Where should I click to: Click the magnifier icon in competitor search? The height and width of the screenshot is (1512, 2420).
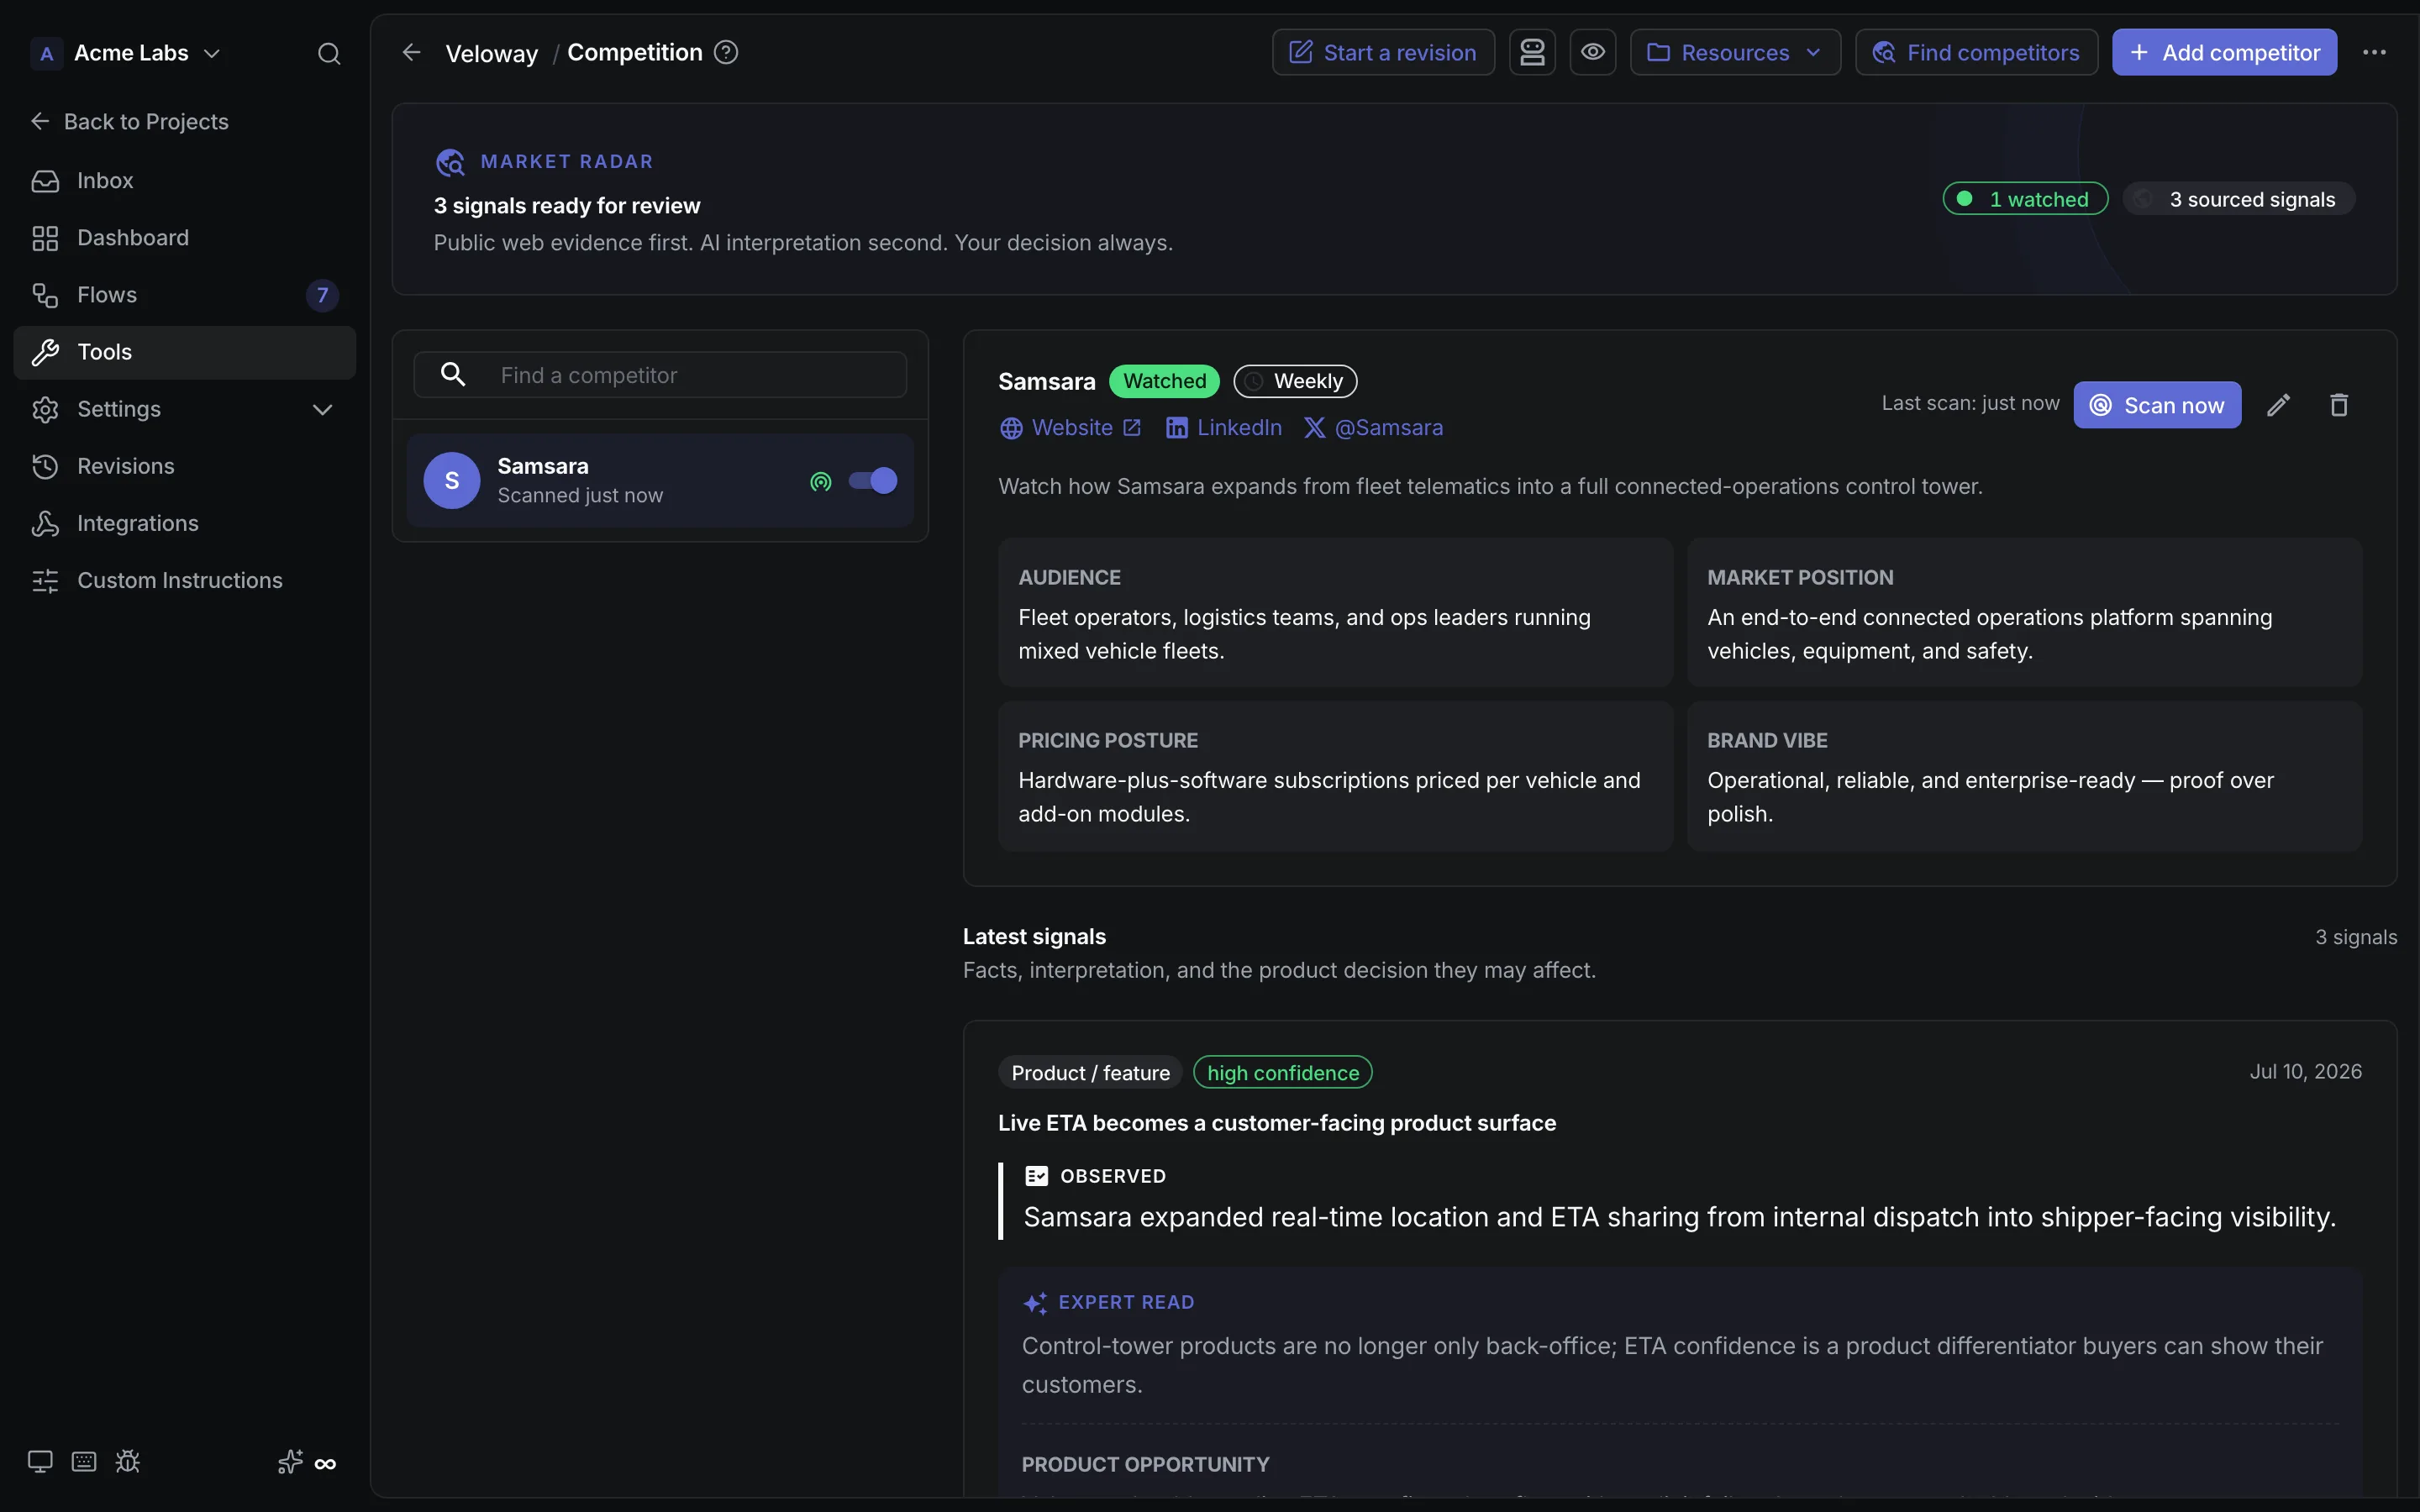coord(453,374)
